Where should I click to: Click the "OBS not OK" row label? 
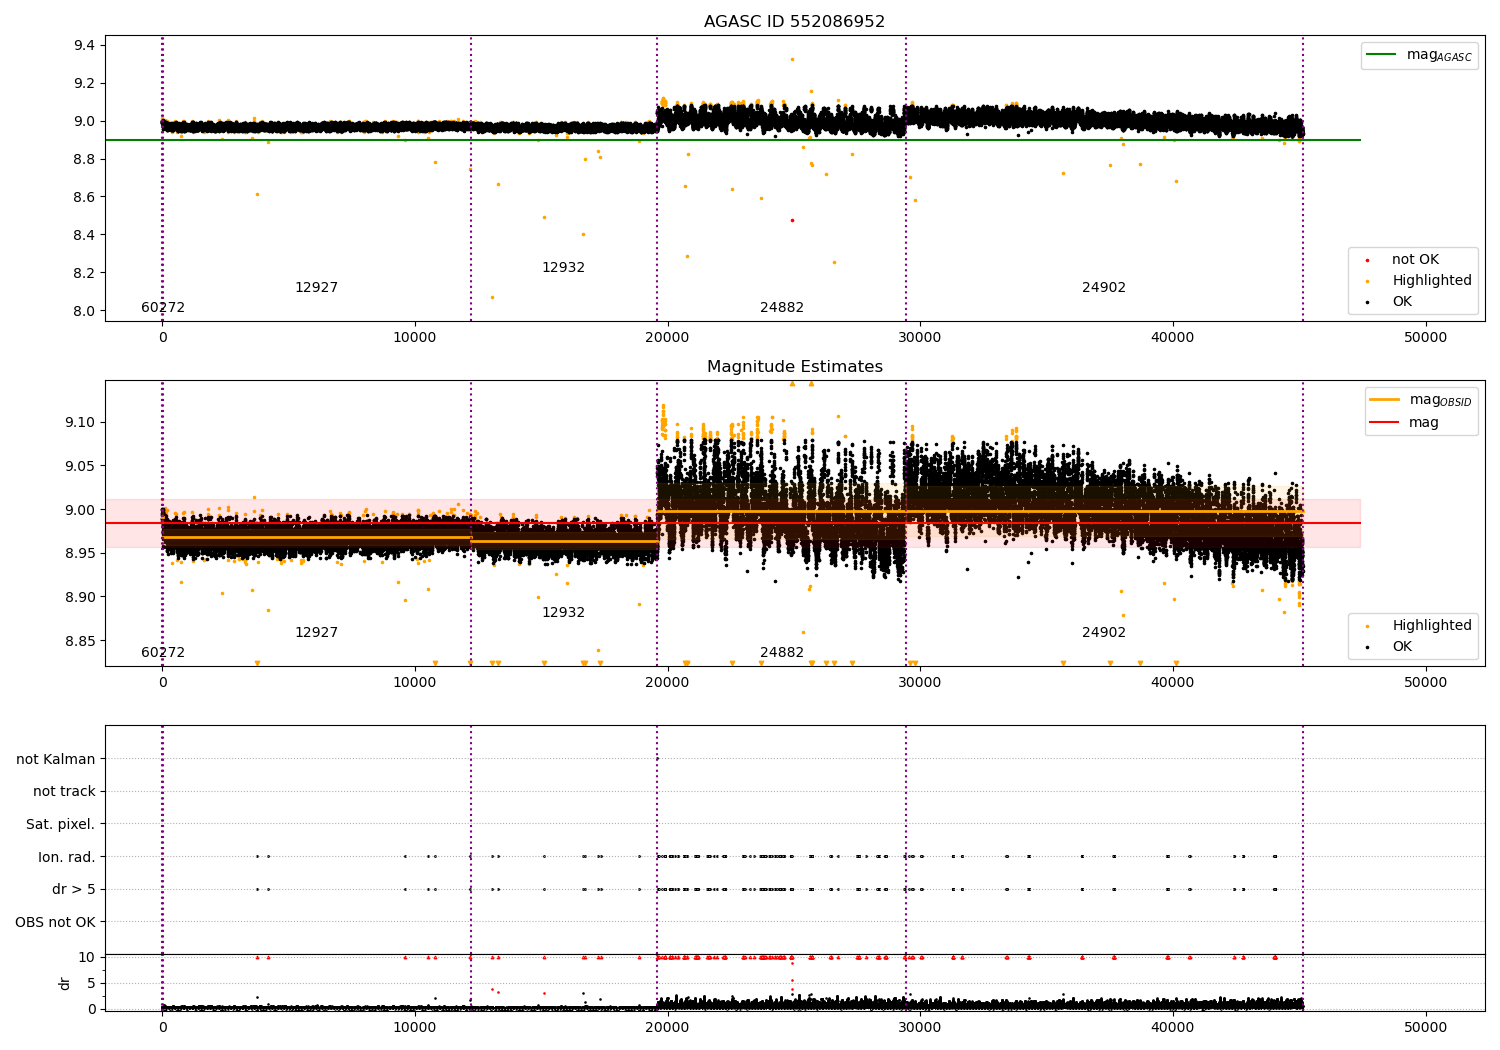coord(55,922)
